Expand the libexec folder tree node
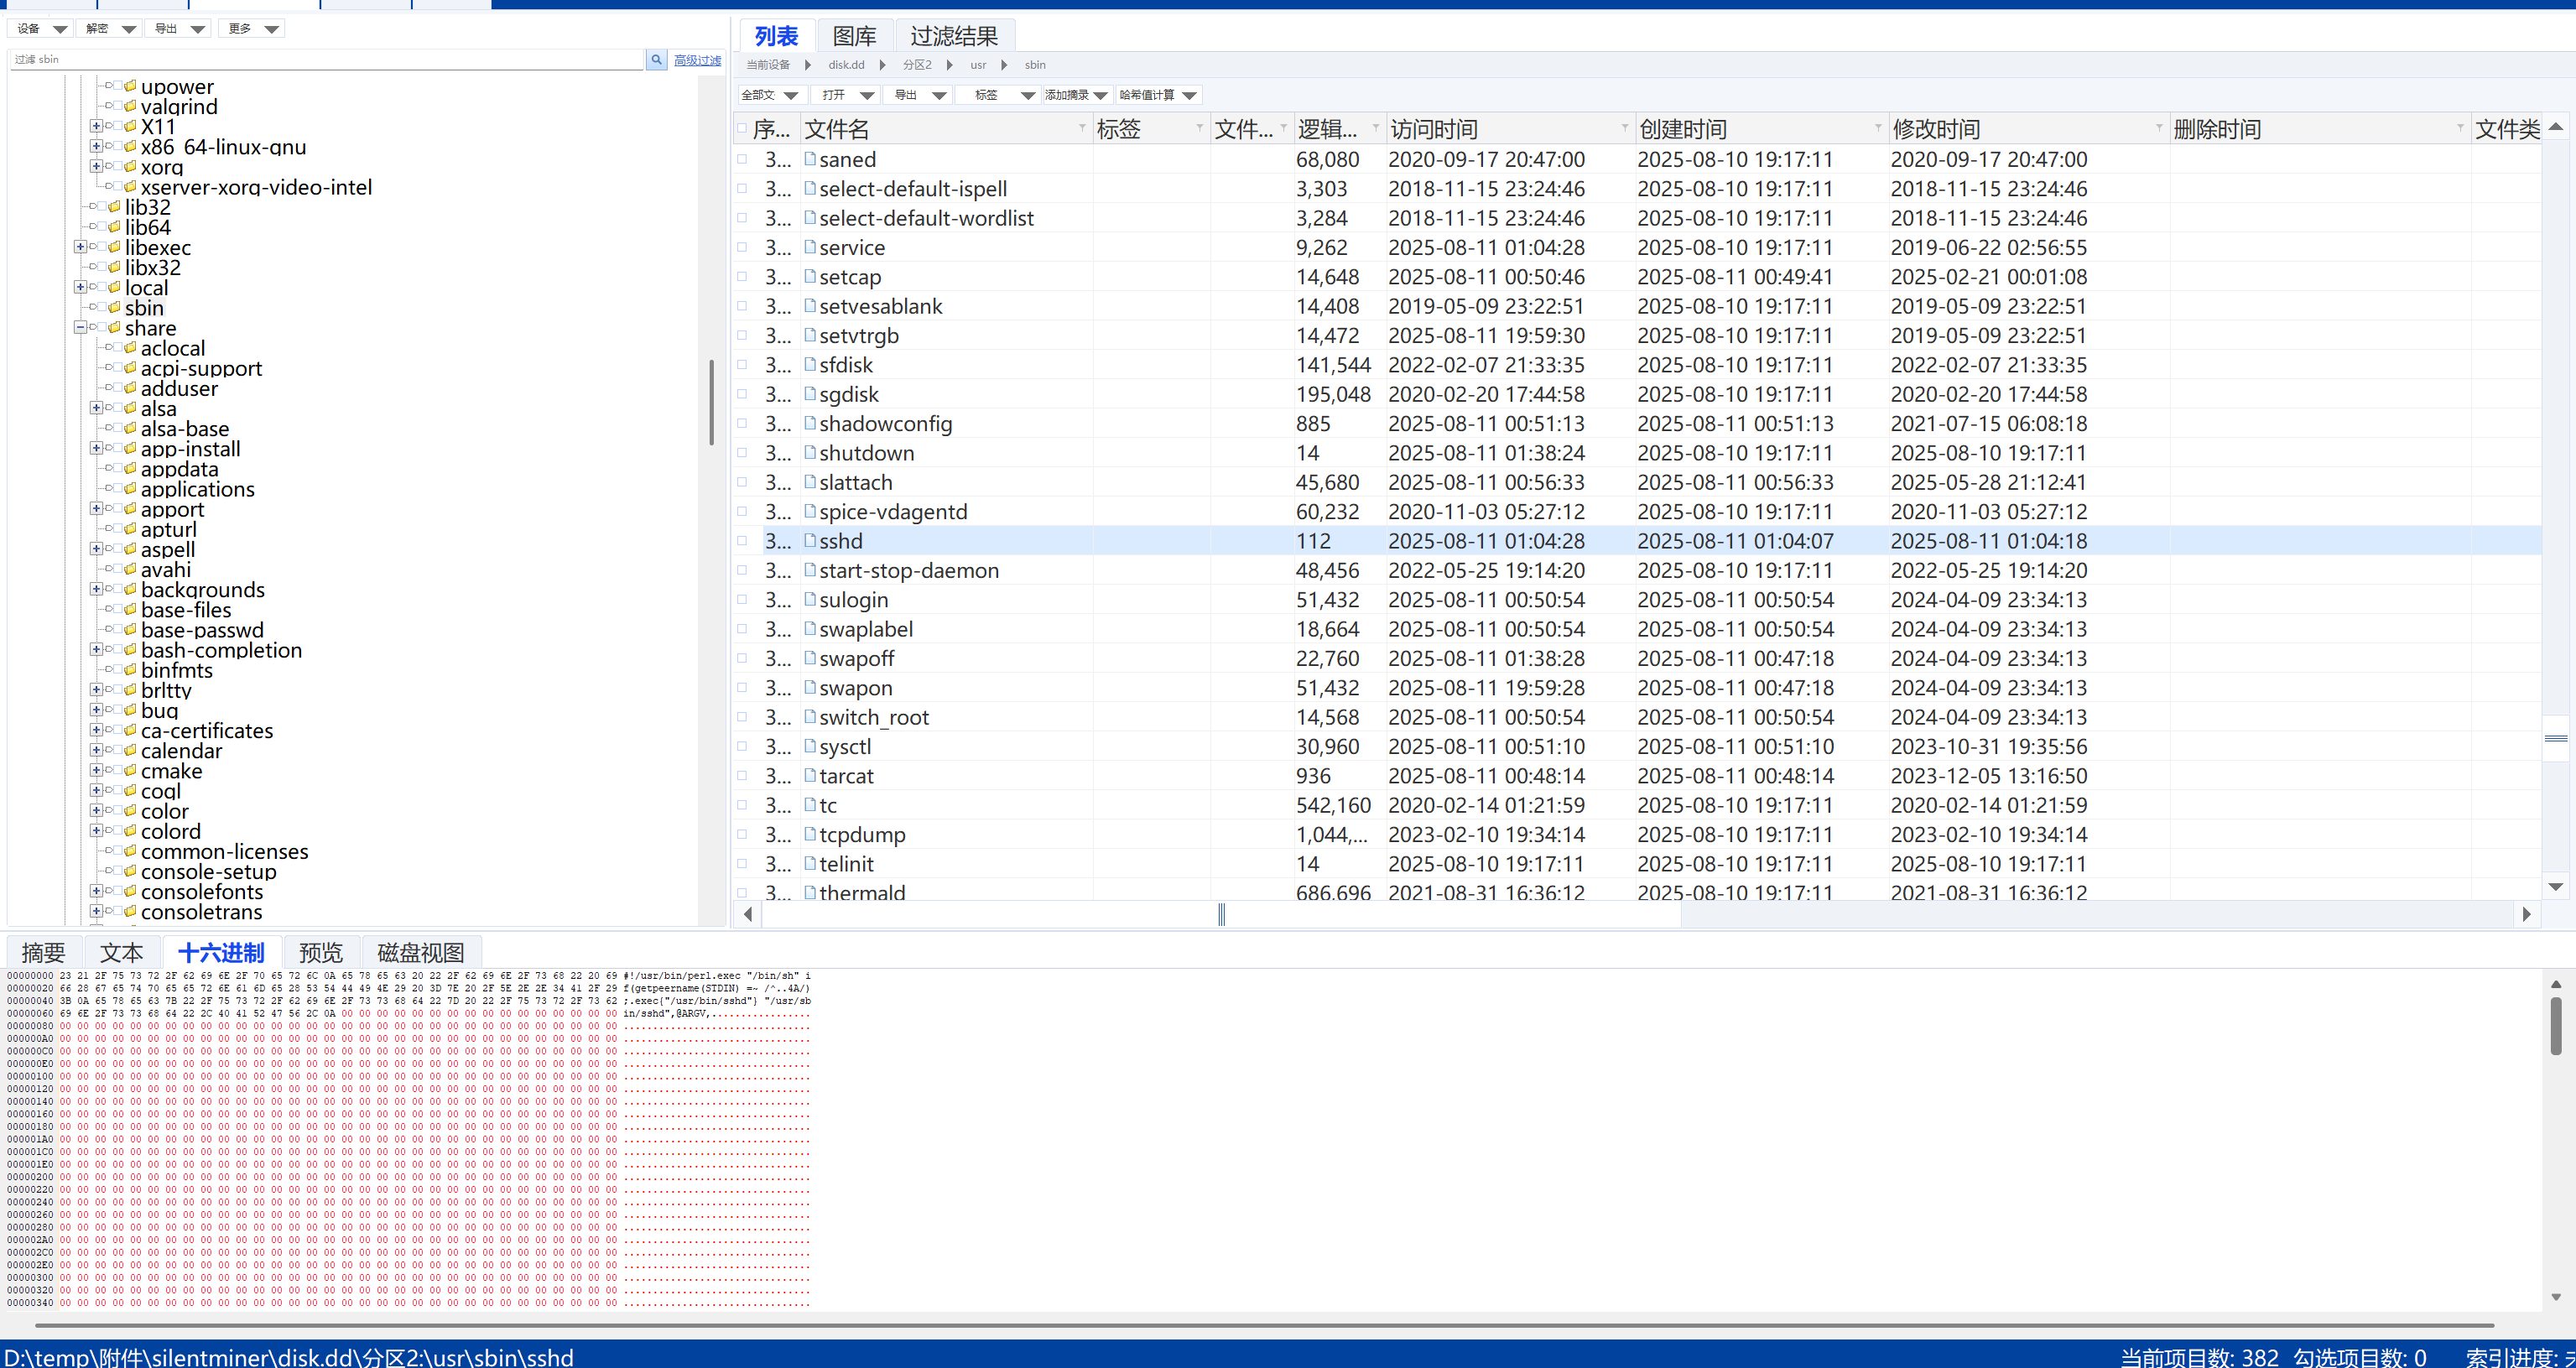2576x1368 pixels. 80,247
